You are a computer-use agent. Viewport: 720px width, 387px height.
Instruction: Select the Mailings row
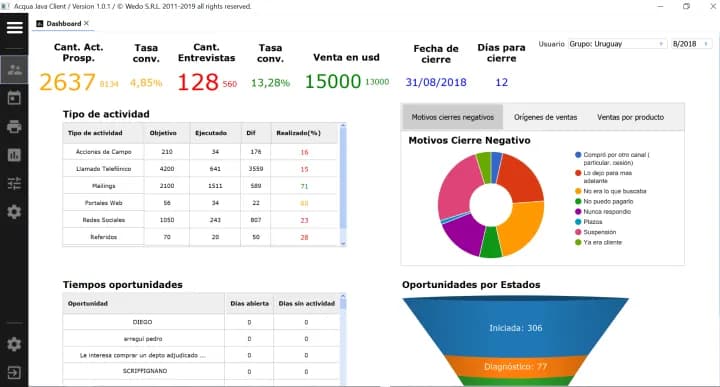tap(201, 185)
